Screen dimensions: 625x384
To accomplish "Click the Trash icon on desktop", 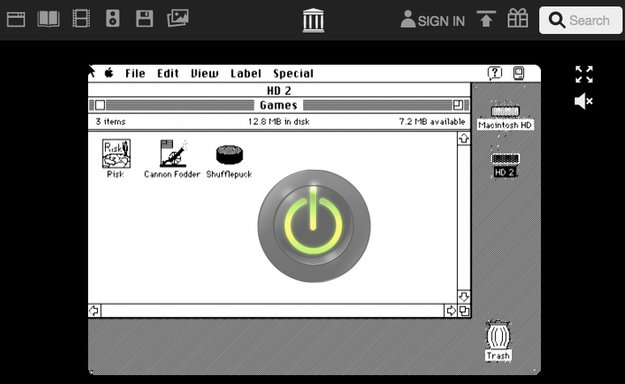I will (498, 335).
